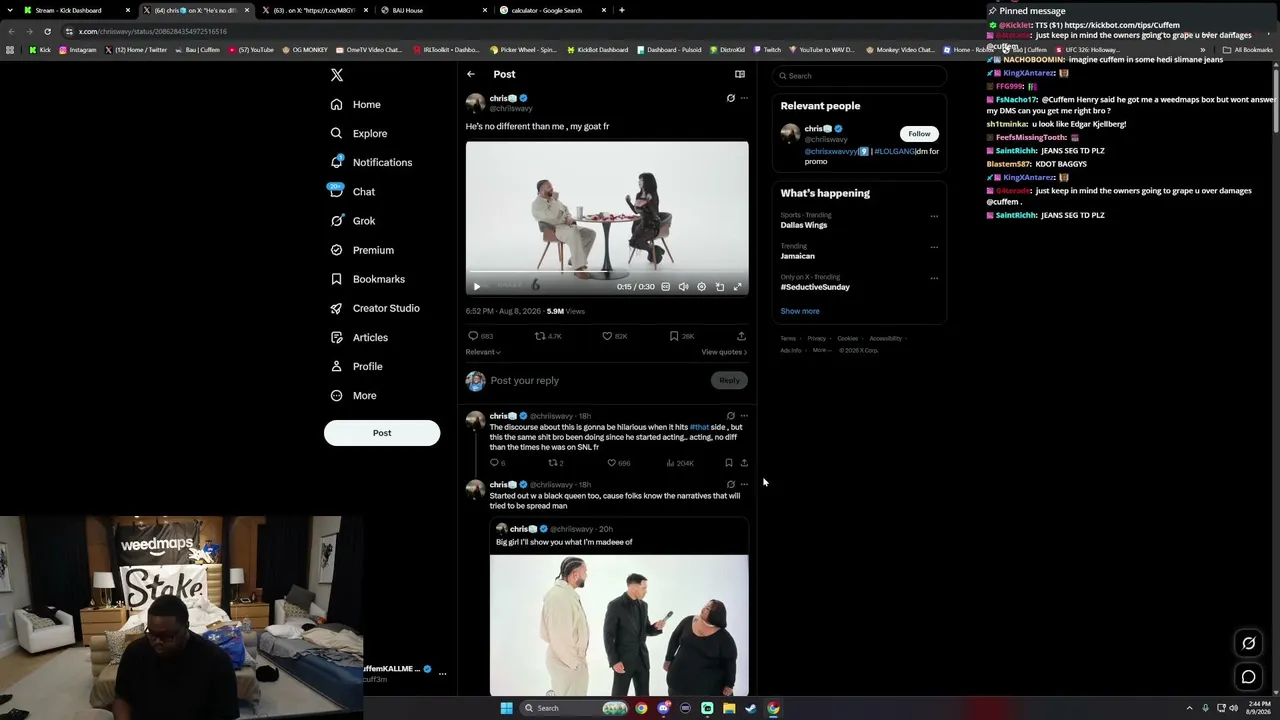Image resolution: width=1280 pixels, height=720 pixels.
Task: Toggle picture-in-picture for the video
Action: point(720,287)
